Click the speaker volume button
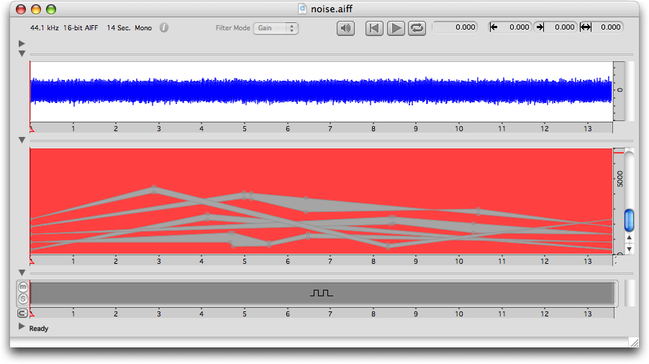The image size is (649, 364). point(345,28)
